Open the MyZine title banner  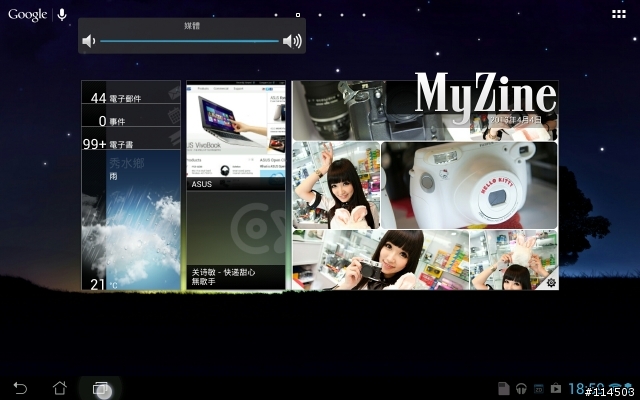[485, 96]
